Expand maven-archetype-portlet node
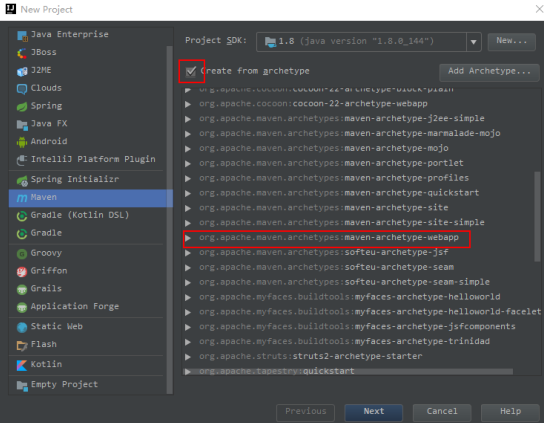Viewport: 544px width, 423px height. pyautogui.click(x=188, y=163)
